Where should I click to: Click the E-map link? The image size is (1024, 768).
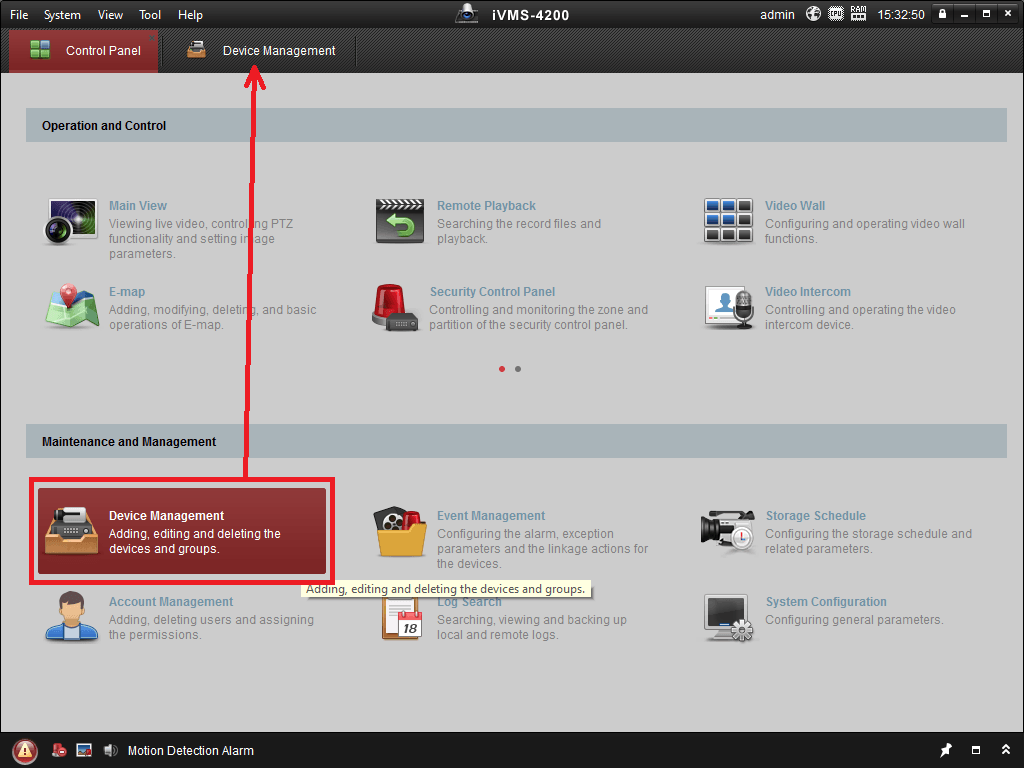click(127, 292)
